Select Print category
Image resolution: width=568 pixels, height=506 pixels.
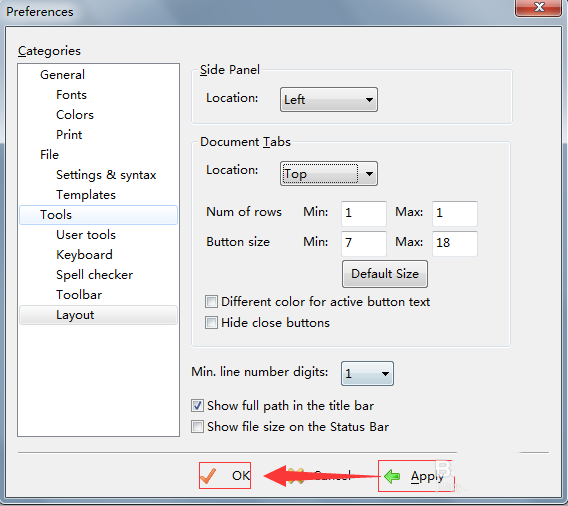click(x=69, y=135)
